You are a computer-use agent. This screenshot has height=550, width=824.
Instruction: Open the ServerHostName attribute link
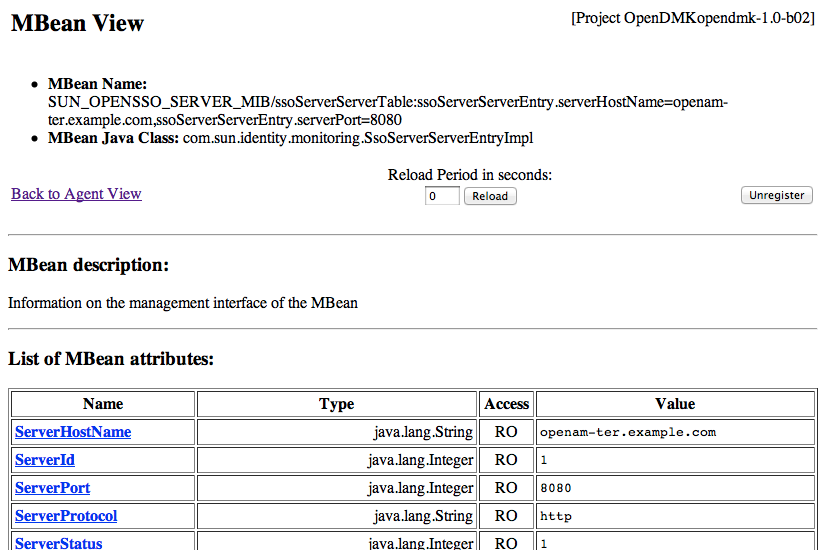[73, 432]
